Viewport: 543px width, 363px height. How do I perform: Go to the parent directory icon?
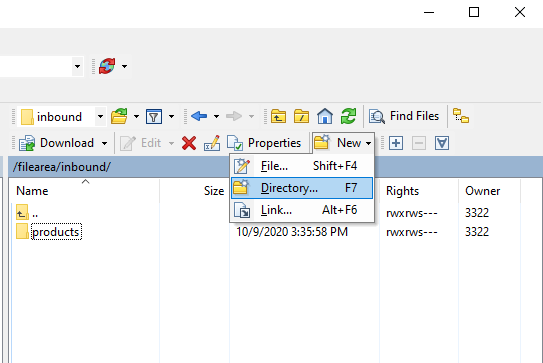pos(278,116)
